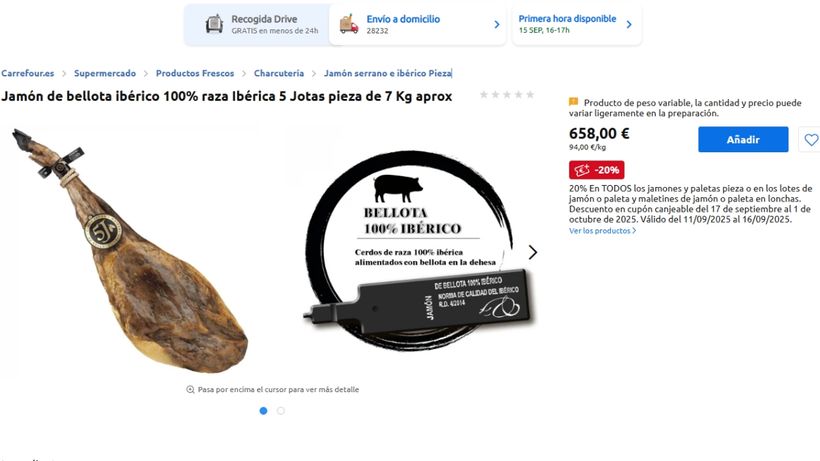Expand Primera hora disponible time slot chevron
This screenshot has width=820, height=461.
(x=629, y=25)
